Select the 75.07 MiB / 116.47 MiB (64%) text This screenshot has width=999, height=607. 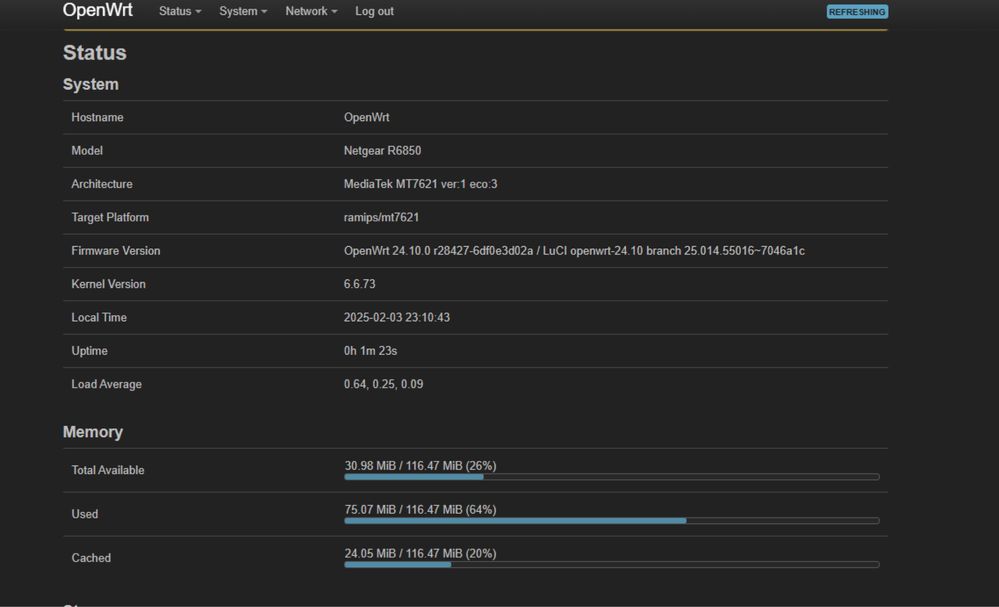click(420, 510)
